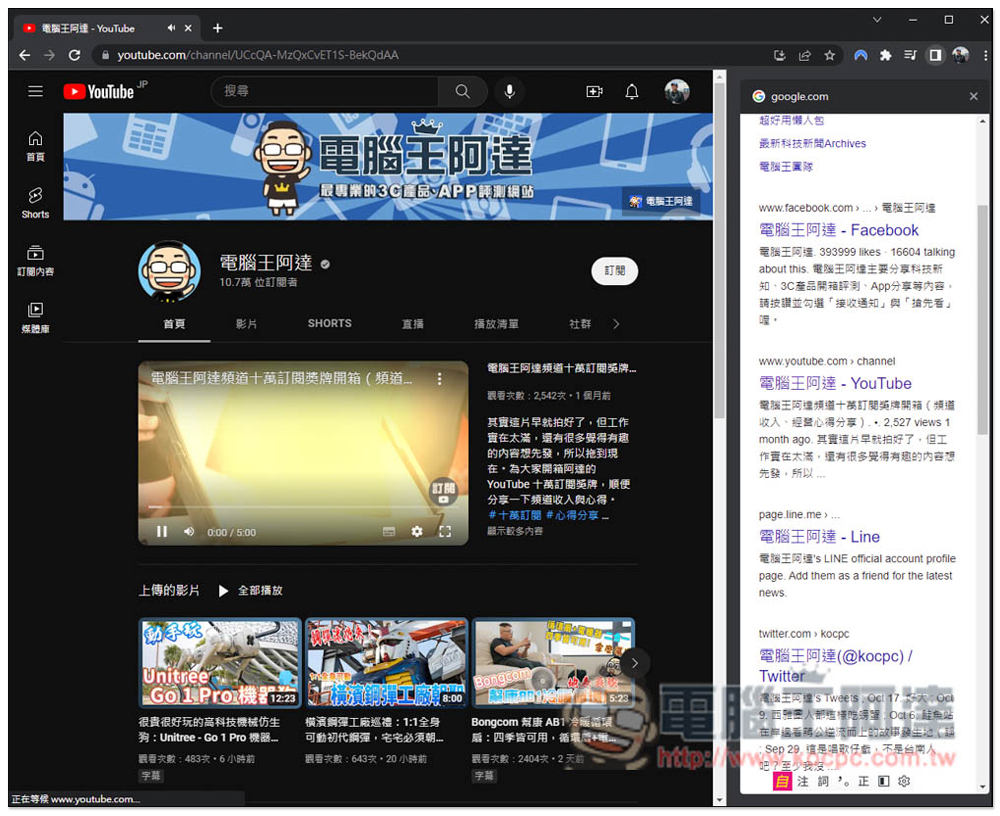This screenshot has width=1000, height=816.
Task: Click the share page icon in address bar
Action: point(804,56)
